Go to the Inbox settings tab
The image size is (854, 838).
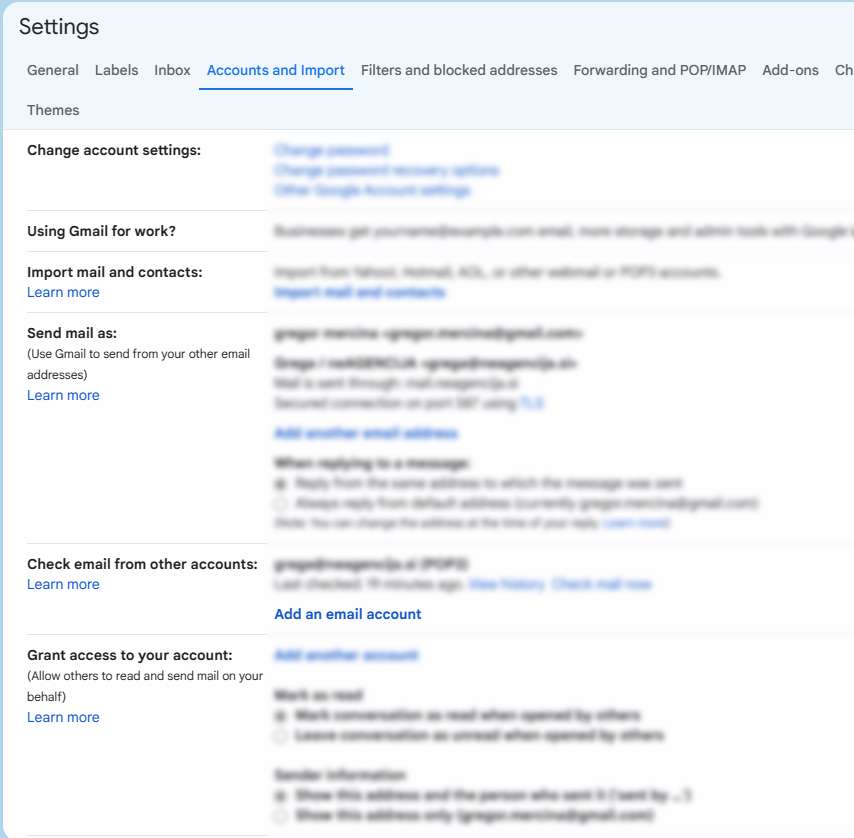172,70
